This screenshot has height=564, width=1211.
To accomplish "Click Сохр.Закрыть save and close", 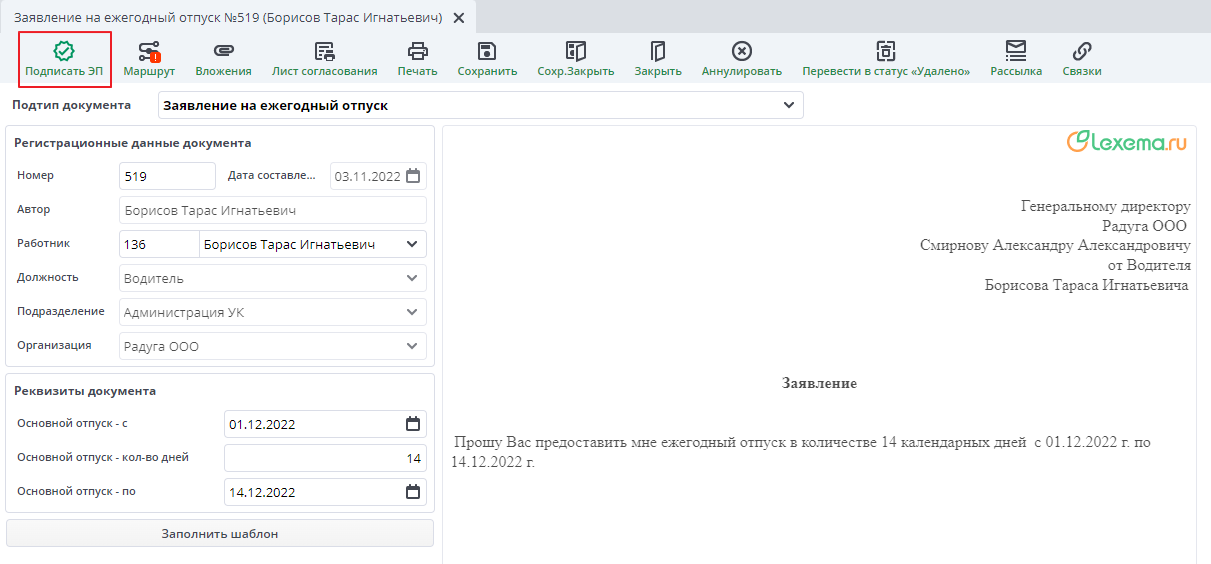I will [x=575, y=52].
